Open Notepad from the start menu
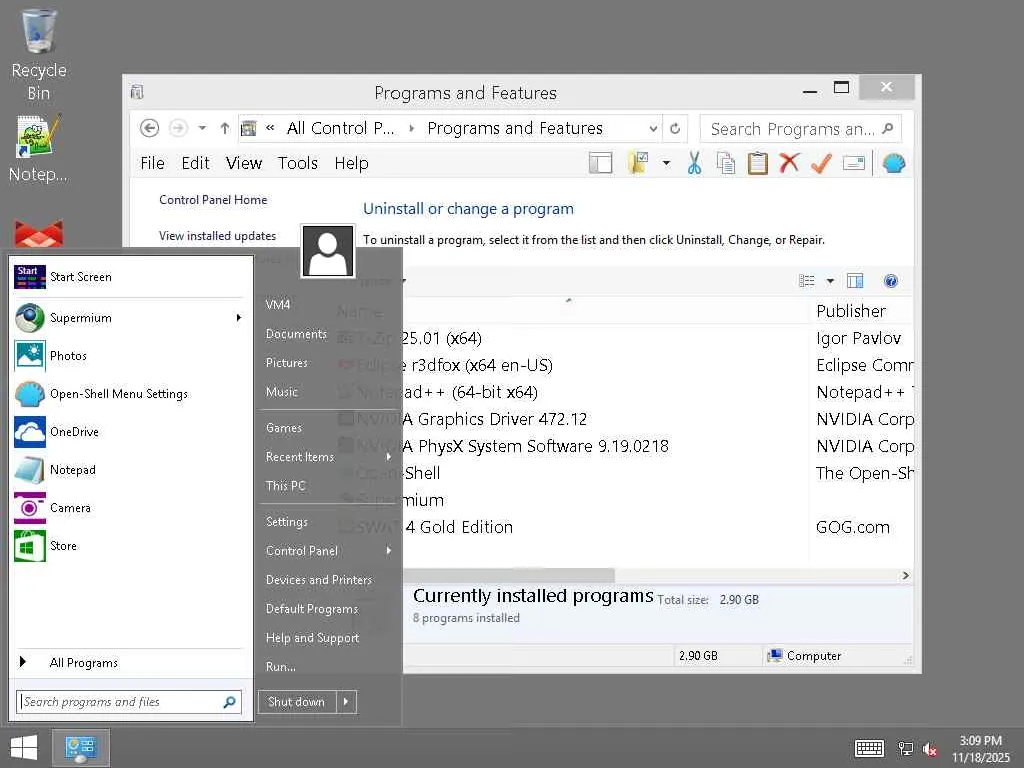The width and height of the screenshot is (1024, 768). click(129, 470)
